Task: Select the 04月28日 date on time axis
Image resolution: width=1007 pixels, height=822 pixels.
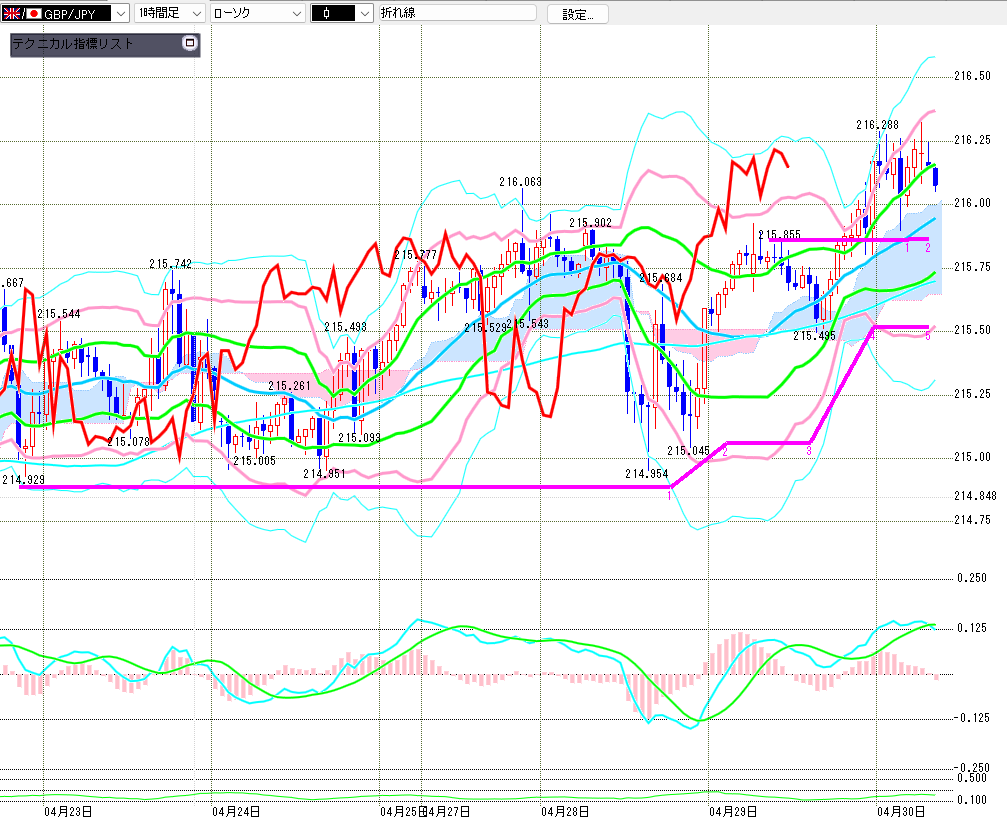Action: (x=565, y=811)
